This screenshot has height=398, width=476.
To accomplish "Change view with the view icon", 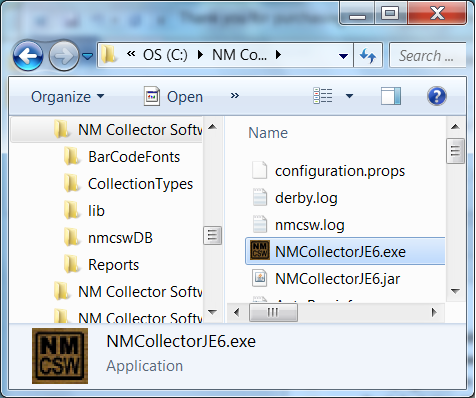I will coord(323,96).
